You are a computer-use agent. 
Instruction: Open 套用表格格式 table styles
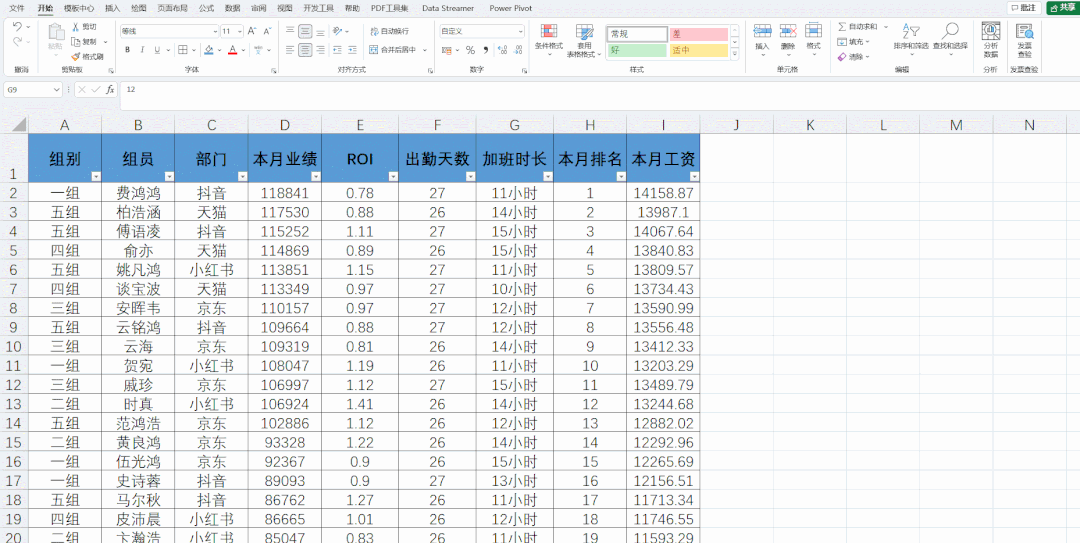[585, 41]
